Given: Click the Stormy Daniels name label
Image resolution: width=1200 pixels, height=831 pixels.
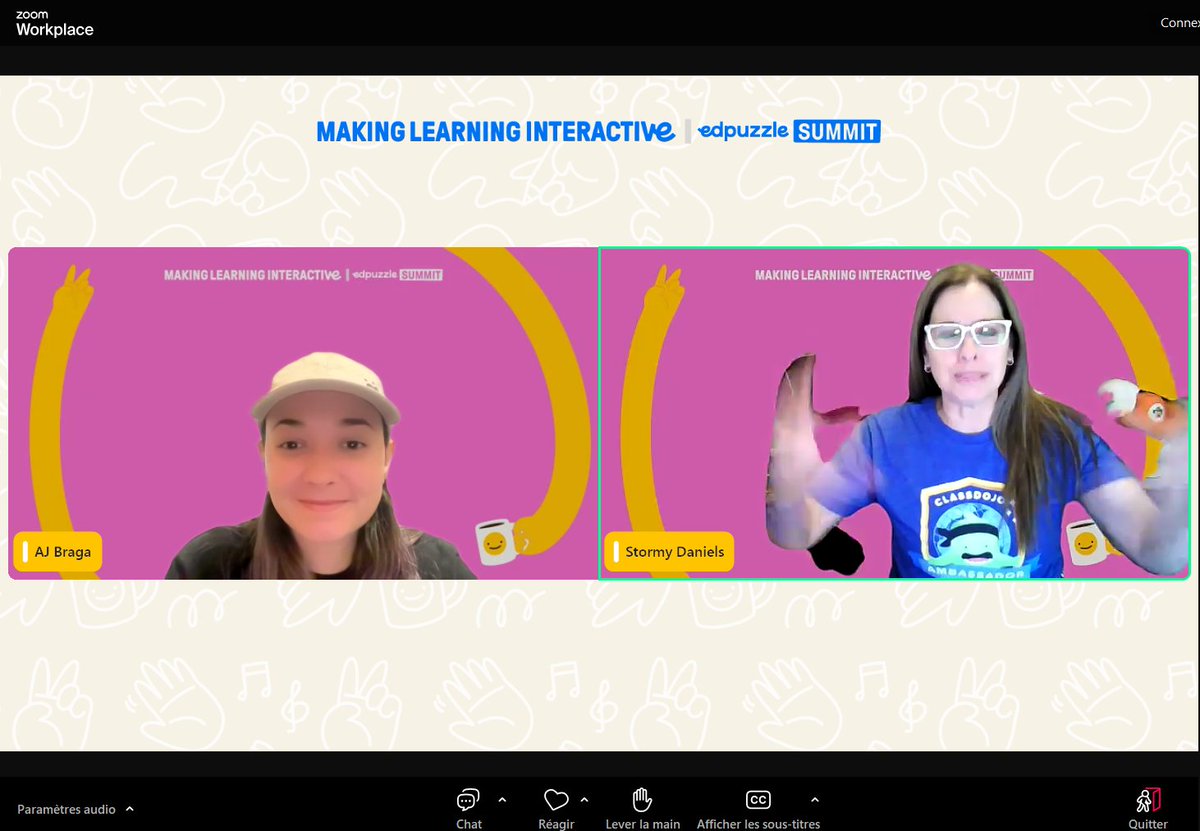Looking at the screenshot, I should click(669, 552).
